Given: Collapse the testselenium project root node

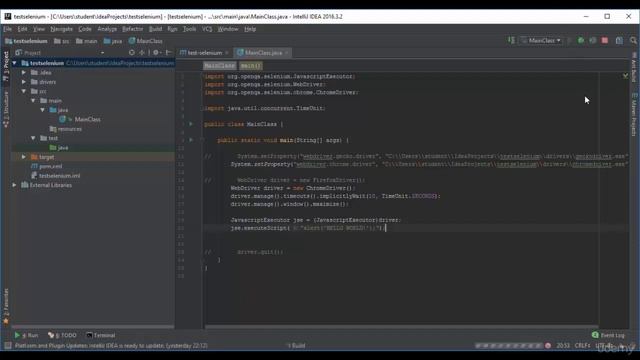Looking at the screenshot, I should point(15,63).
